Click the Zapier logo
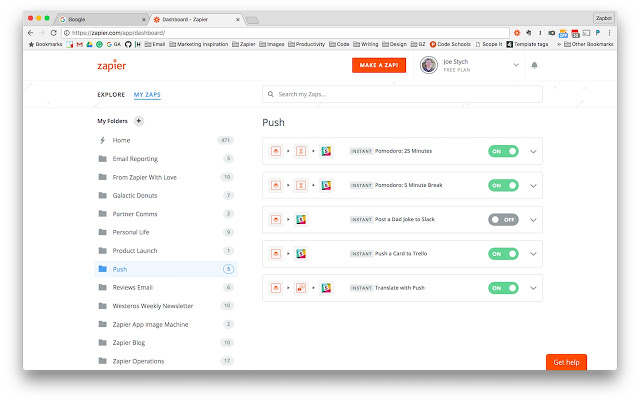This screenshot has height=400, width=640. 110,65
